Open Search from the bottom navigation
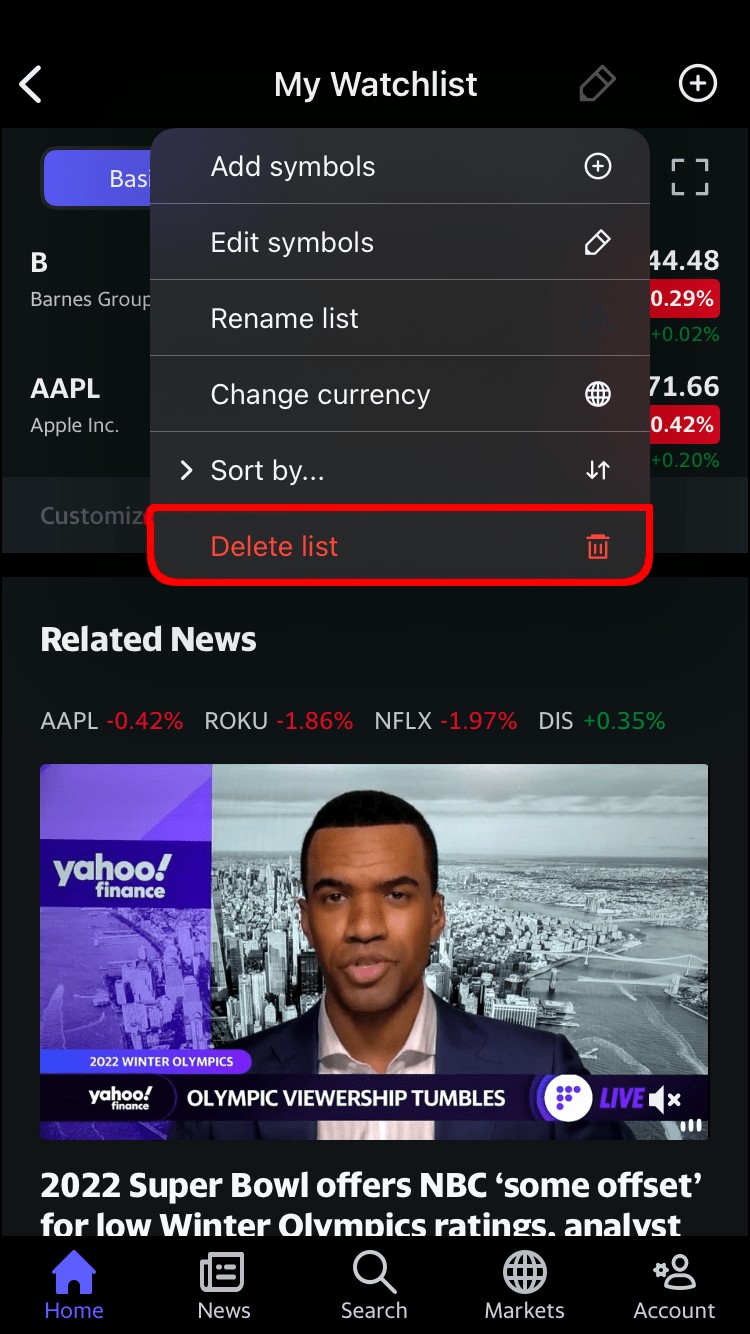Image resolution: width=750 pixels, height=1334 pixels. [374, 1287]
